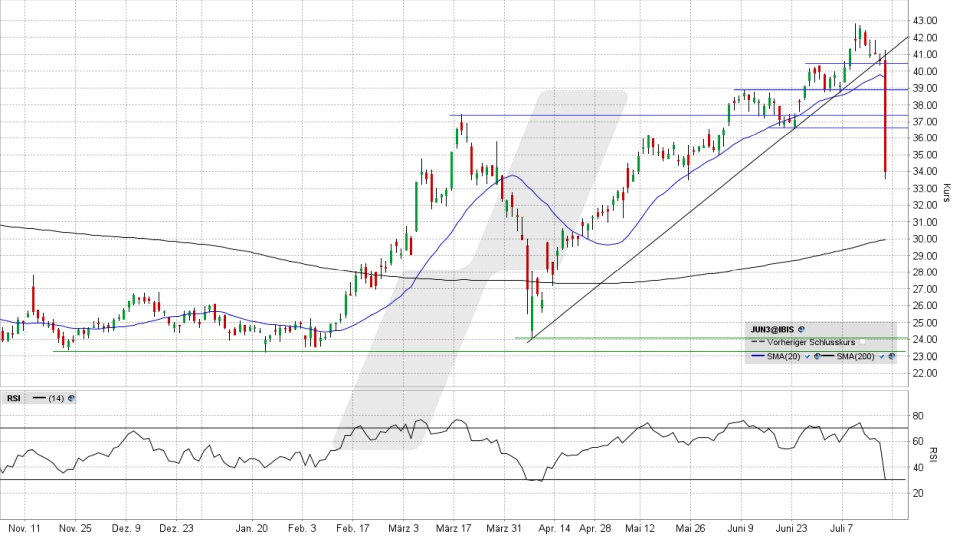Viewport: 960px width, 540px height.
Task: Click the 34.00 price axis label
Action: pos(924,171)
